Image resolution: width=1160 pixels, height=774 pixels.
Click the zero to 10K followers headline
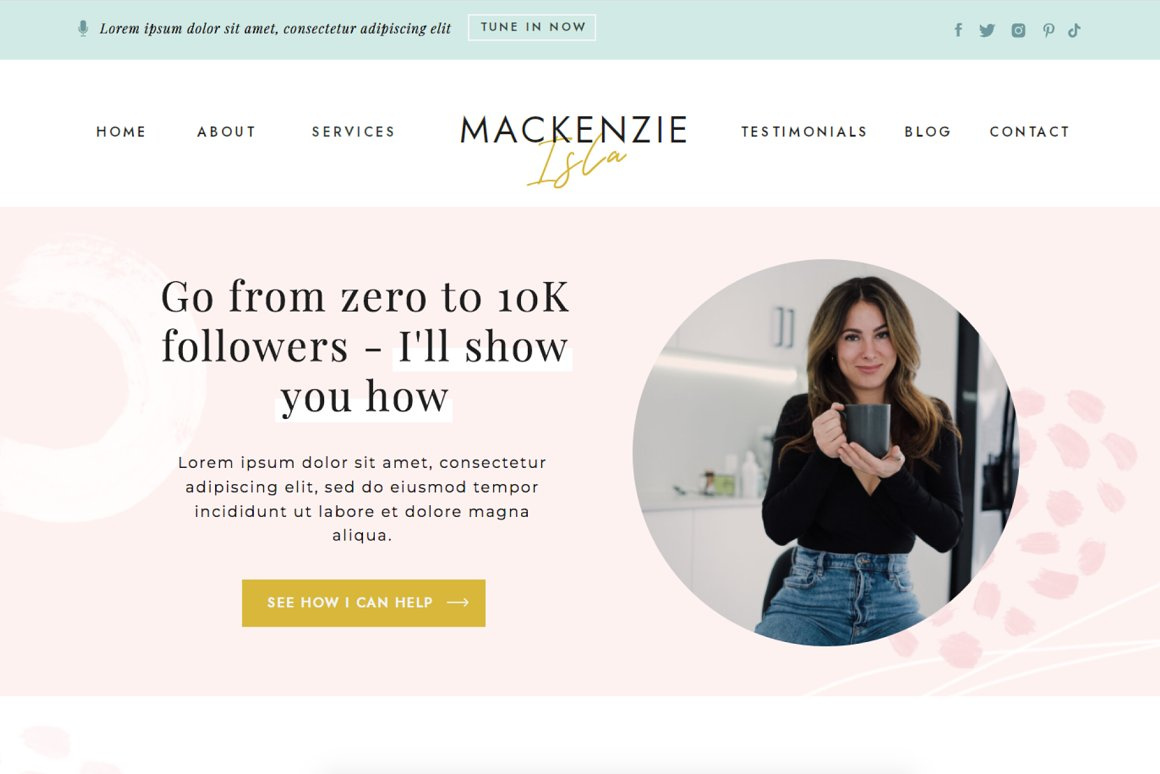tap(365, 346)
